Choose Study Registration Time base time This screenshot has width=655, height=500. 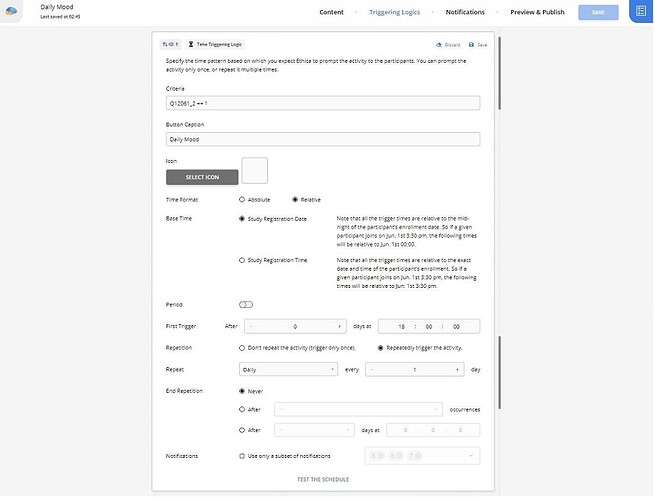coord(242,260)
